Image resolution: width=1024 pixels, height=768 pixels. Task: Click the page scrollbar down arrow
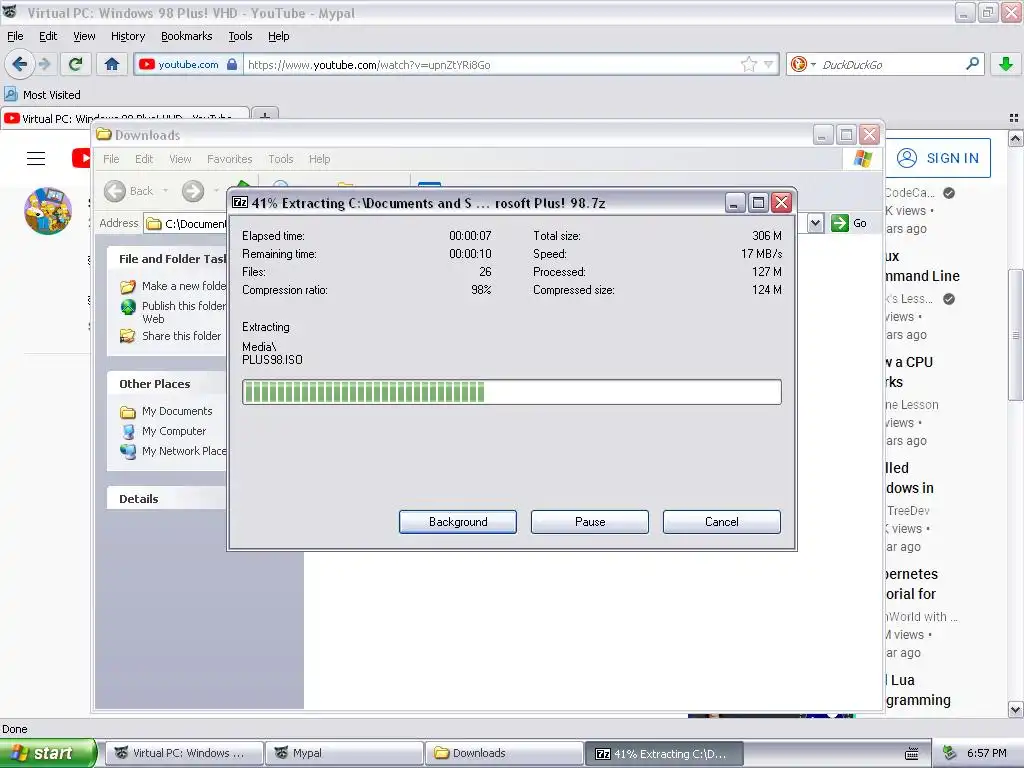[x=1016, y=709]
